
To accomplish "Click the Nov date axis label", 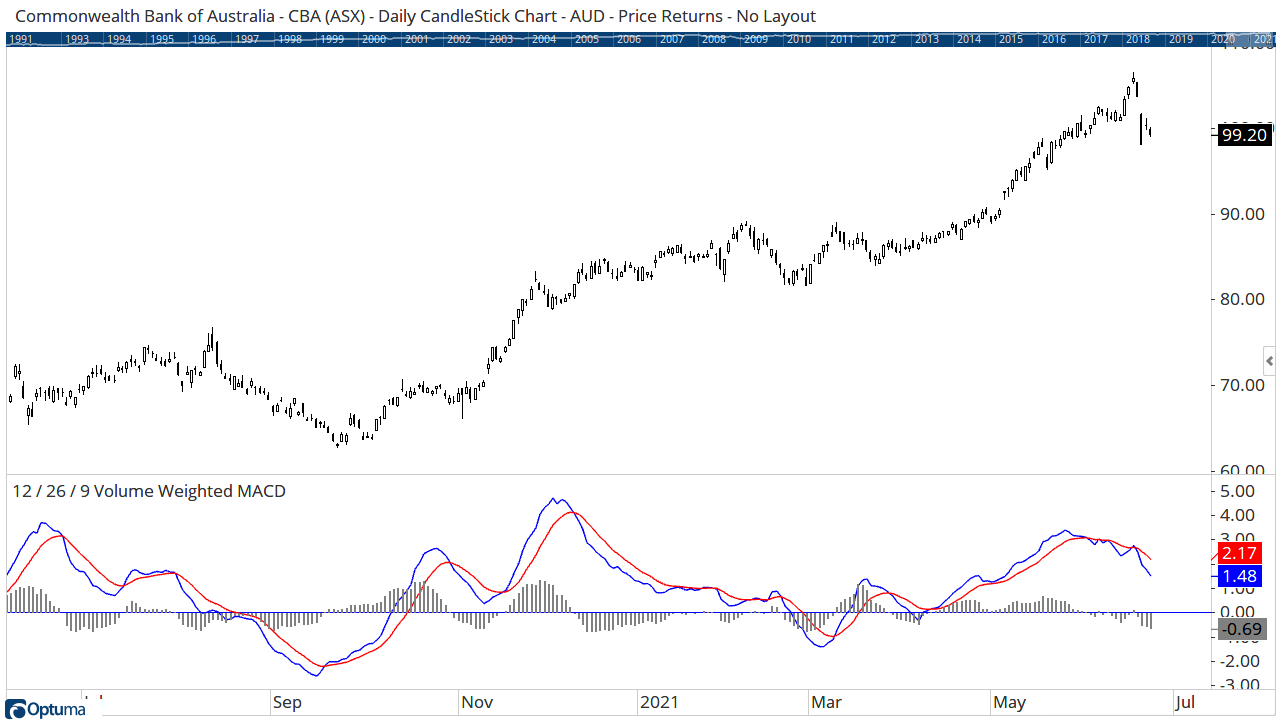I will click(x=476, y=703).
